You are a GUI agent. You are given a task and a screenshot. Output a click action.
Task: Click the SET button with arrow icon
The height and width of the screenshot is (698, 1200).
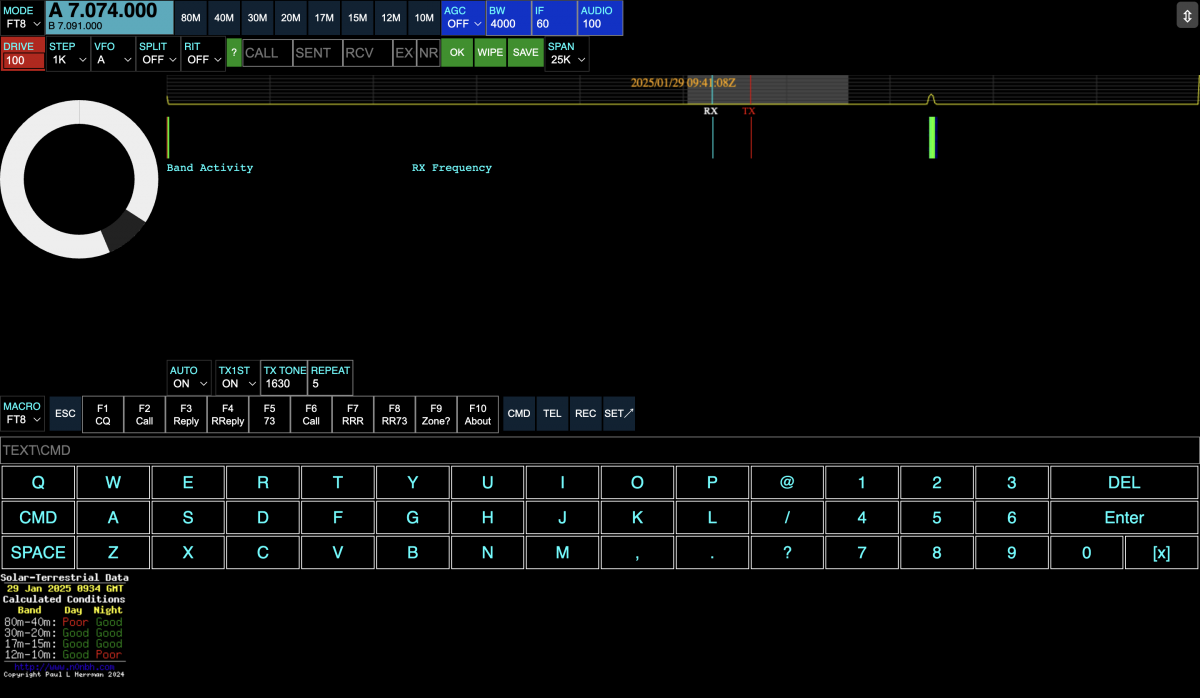pos(619,414)
